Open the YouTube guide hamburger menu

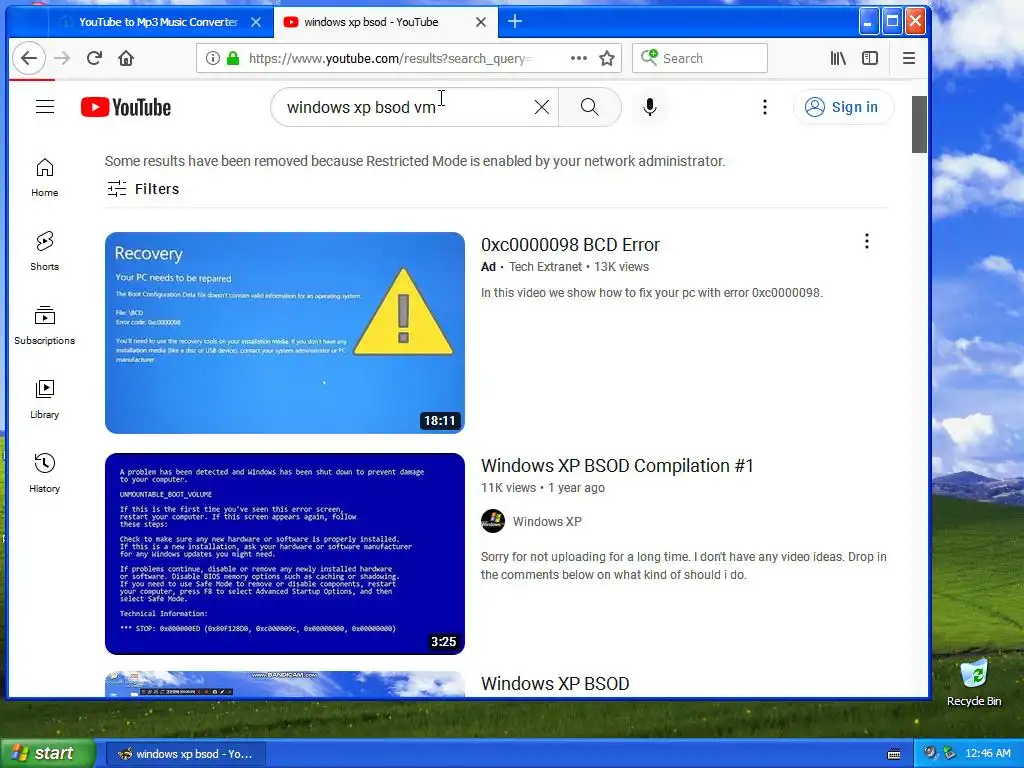[45, 106]
